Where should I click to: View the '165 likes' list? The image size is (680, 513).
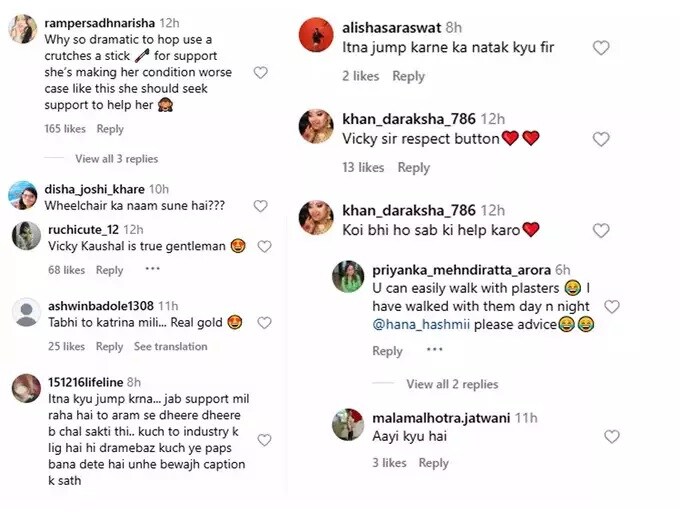coord(66,129)
